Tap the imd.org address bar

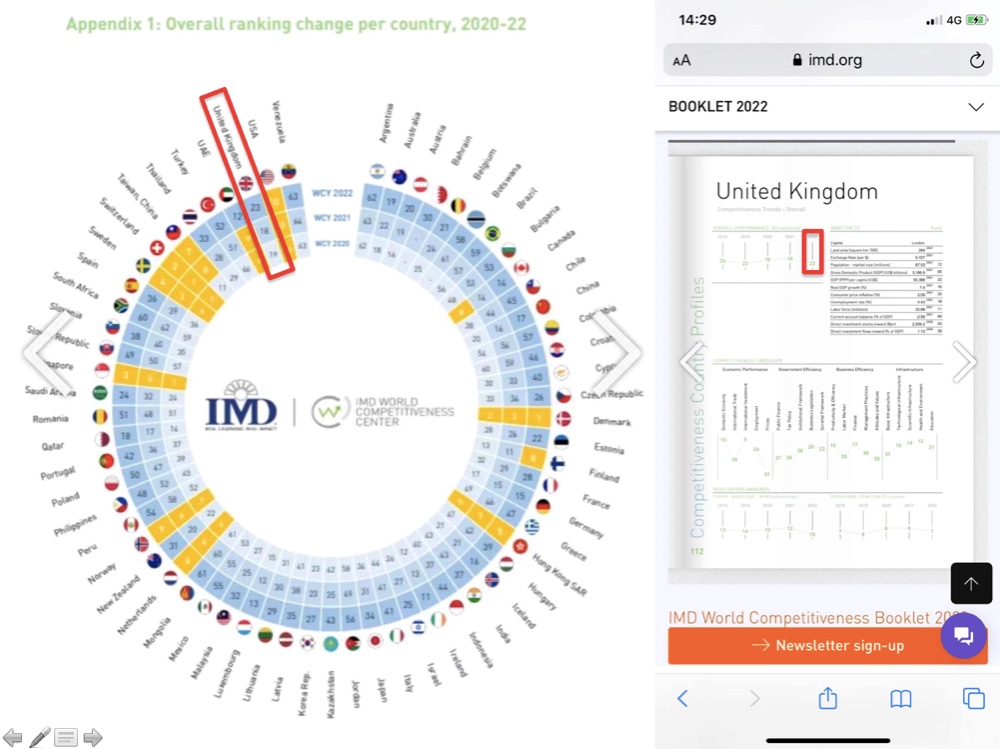(828, 61)
